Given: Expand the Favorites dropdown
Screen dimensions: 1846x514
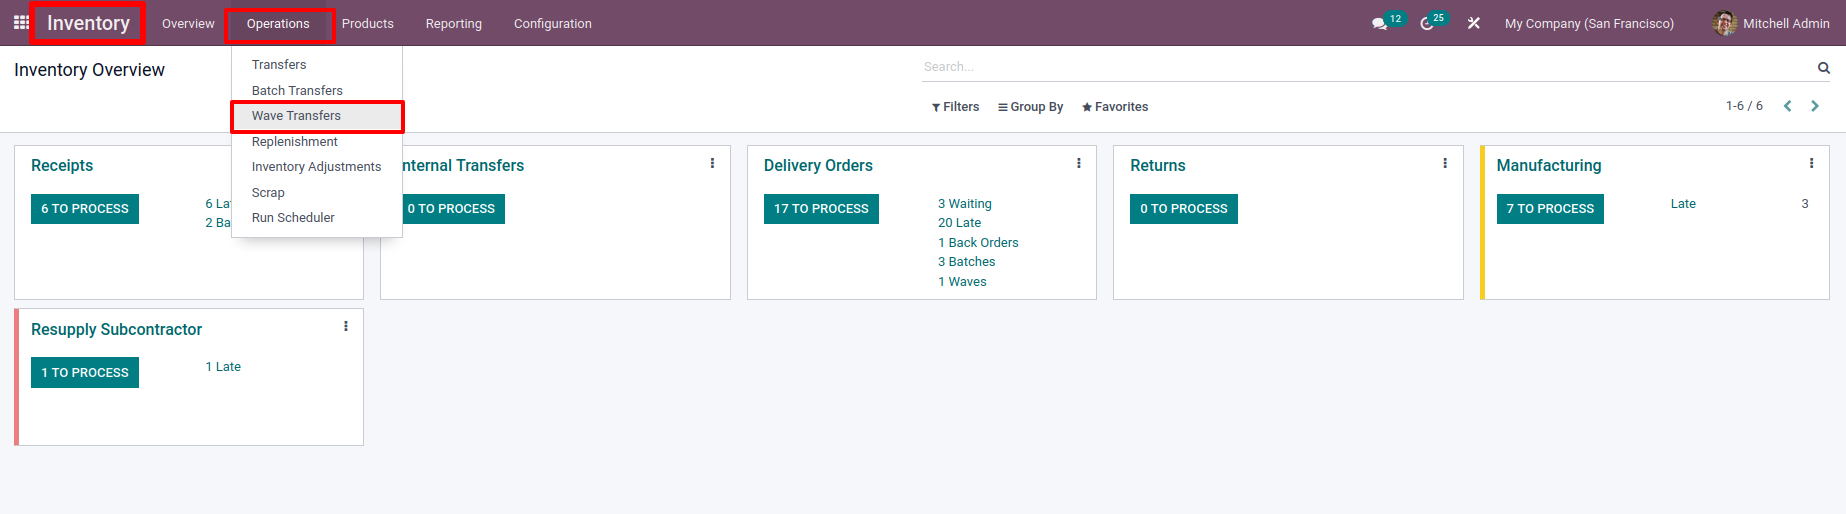Looking at the screenshot, I should coord(1115,107).
